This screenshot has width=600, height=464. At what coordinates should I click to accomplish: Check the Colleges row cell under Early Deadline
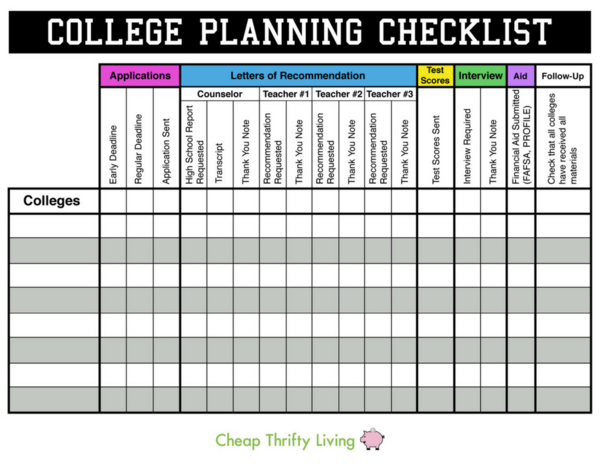coord(113,201)
